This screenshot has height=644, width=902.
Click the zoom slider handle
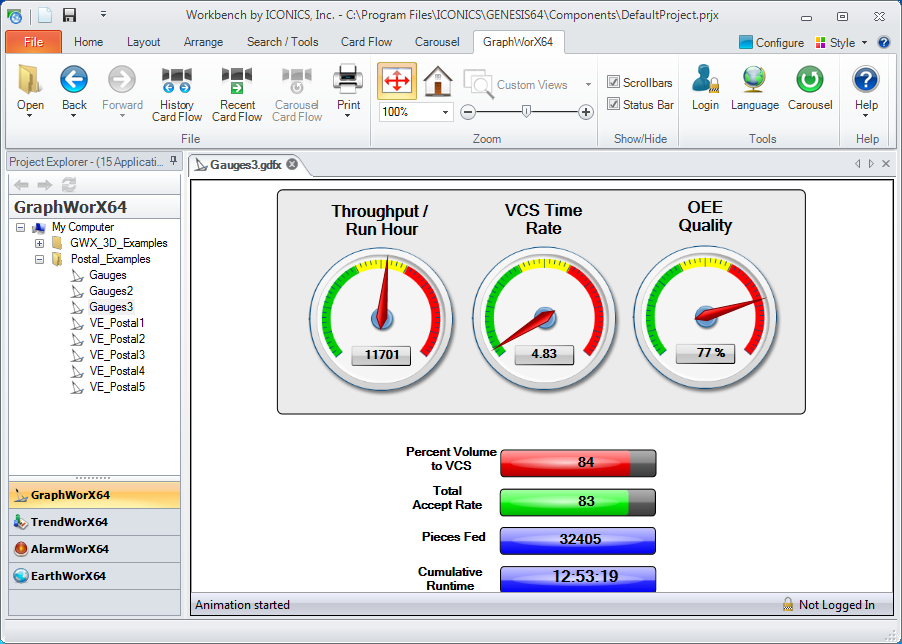pos(526,112)
